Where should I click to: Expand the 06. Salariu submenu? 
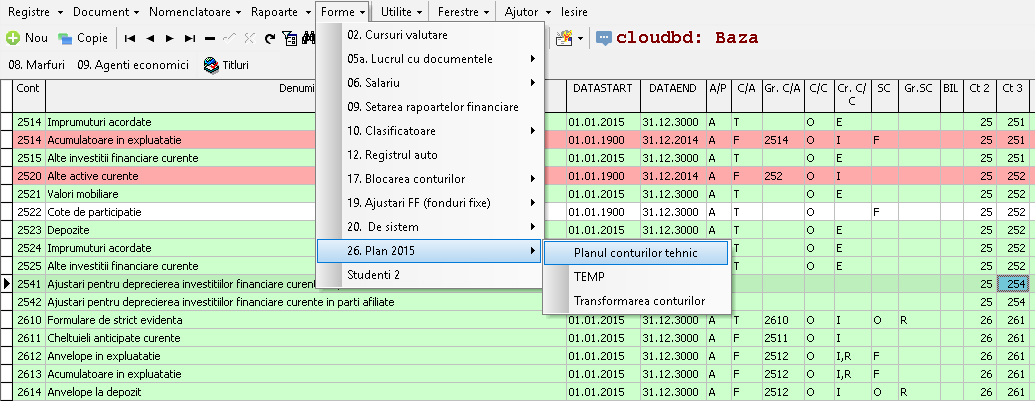tap(429, 83)
